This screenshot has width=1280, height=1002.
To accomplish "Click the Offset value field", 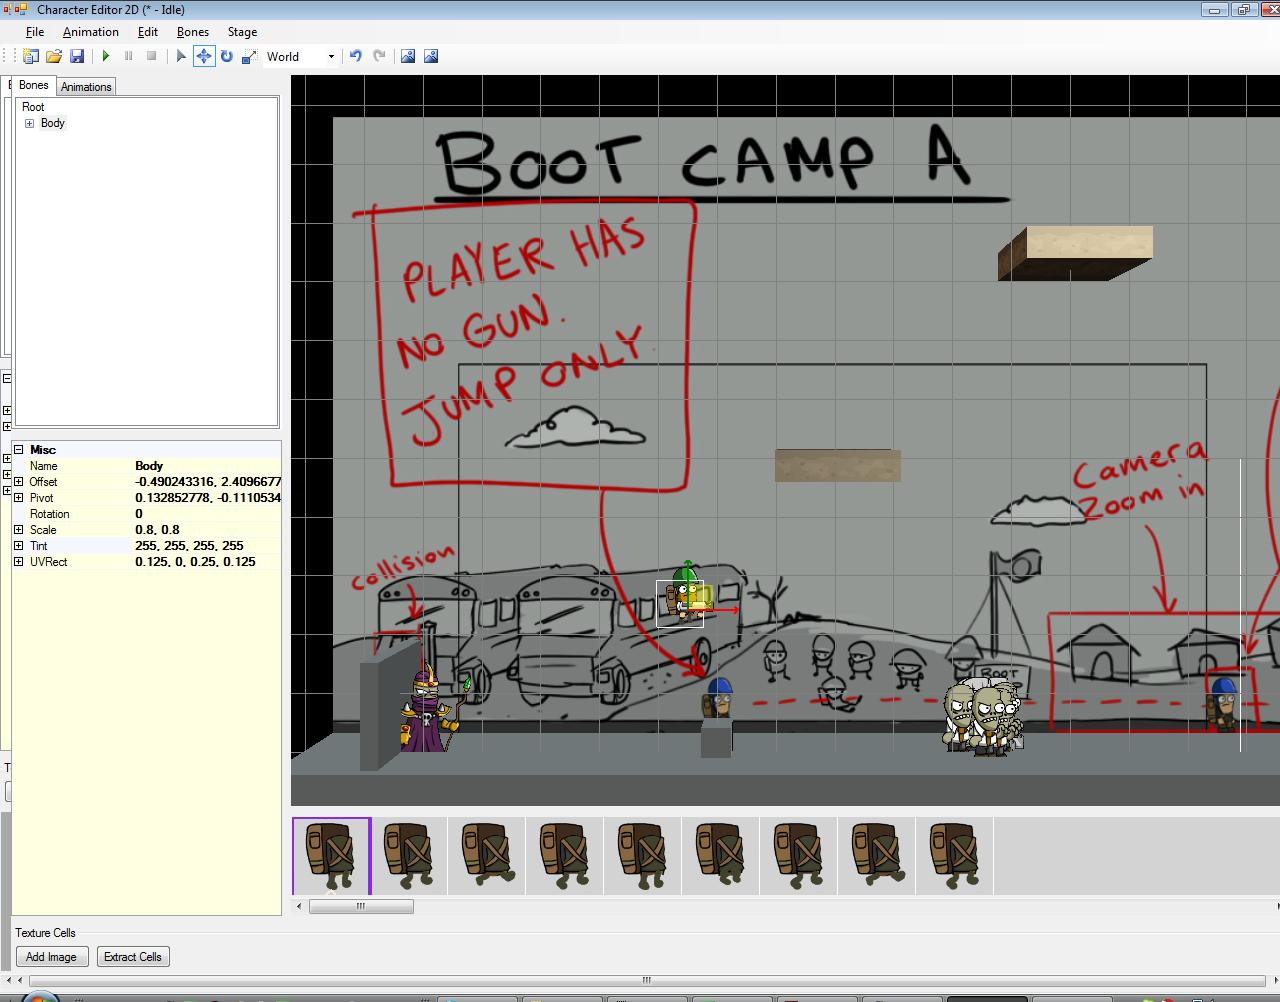I will [207, 482].
